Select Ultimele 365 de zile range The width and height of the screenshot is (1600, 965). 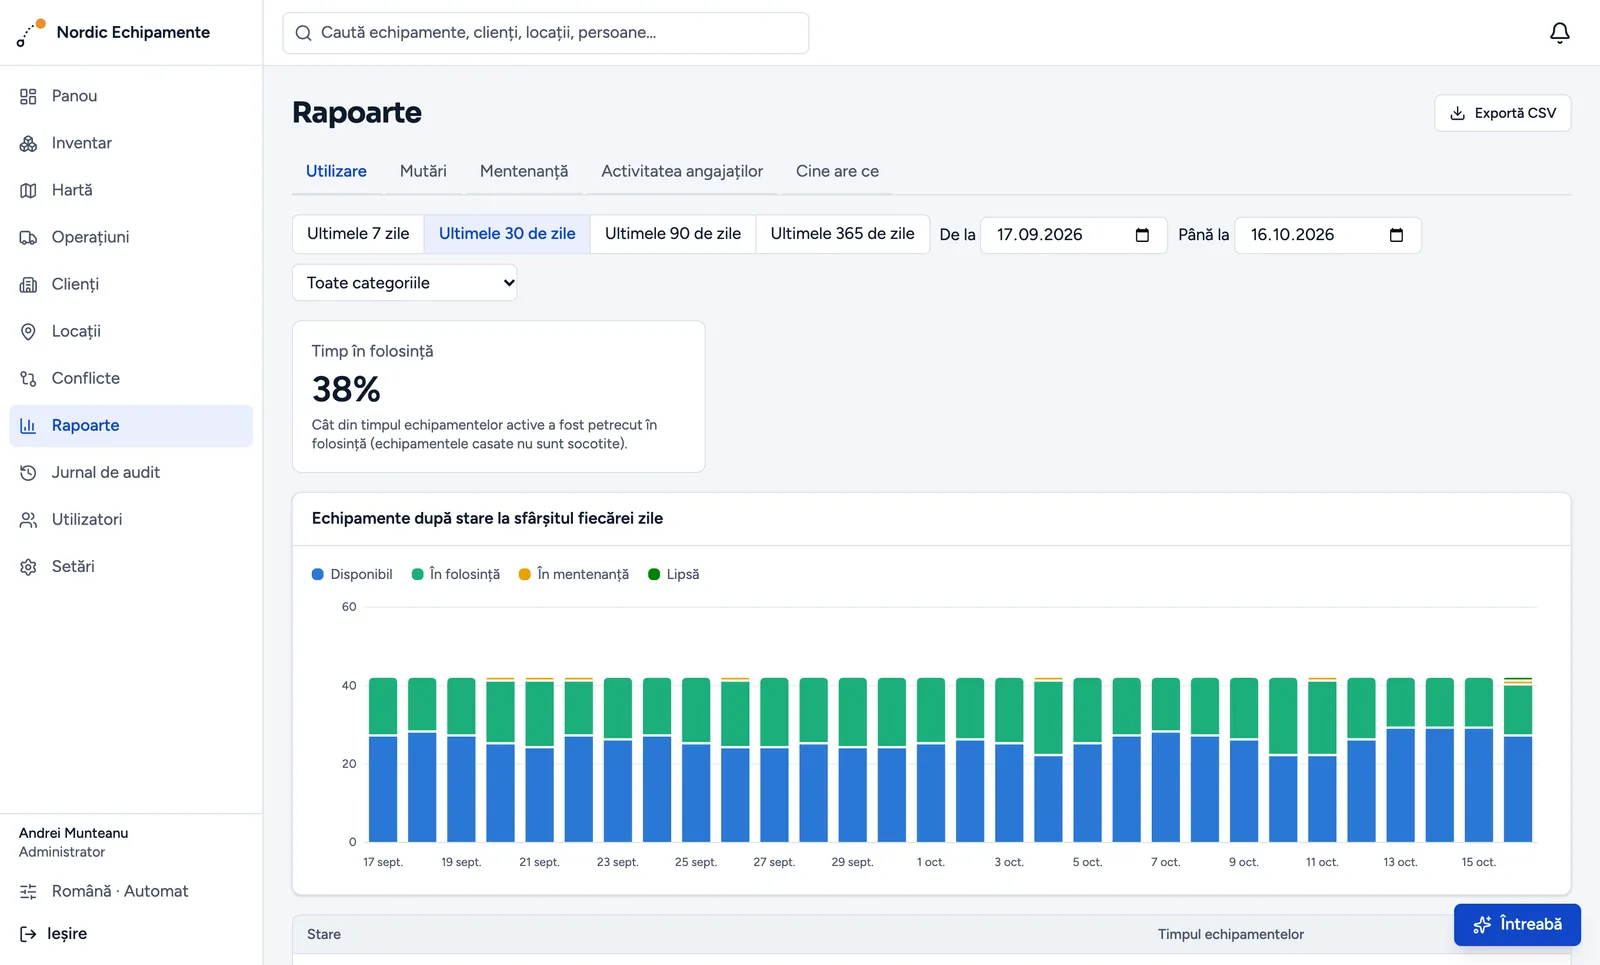click(x=842, y=234)
